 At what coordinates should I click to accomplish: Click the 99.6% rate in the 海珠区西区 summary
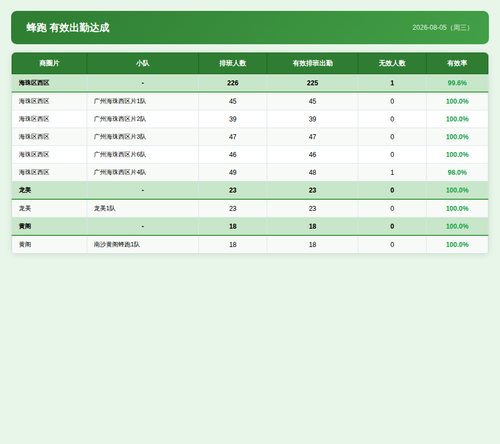click(457, 83)
